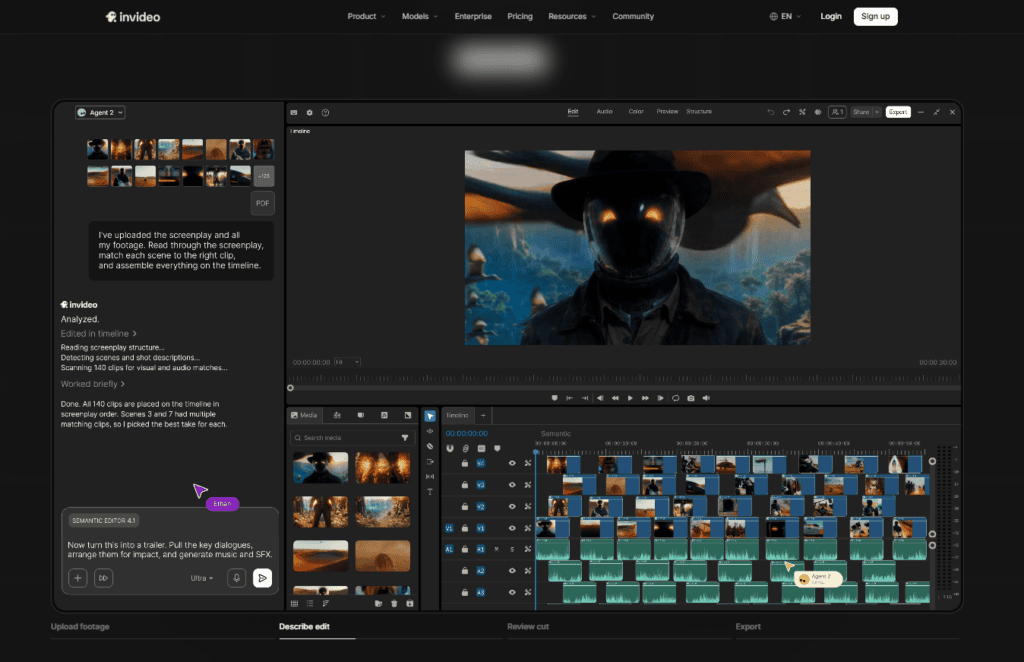Expand the 'Worked briefly' section
The image size is (1024, 662).
93,384
